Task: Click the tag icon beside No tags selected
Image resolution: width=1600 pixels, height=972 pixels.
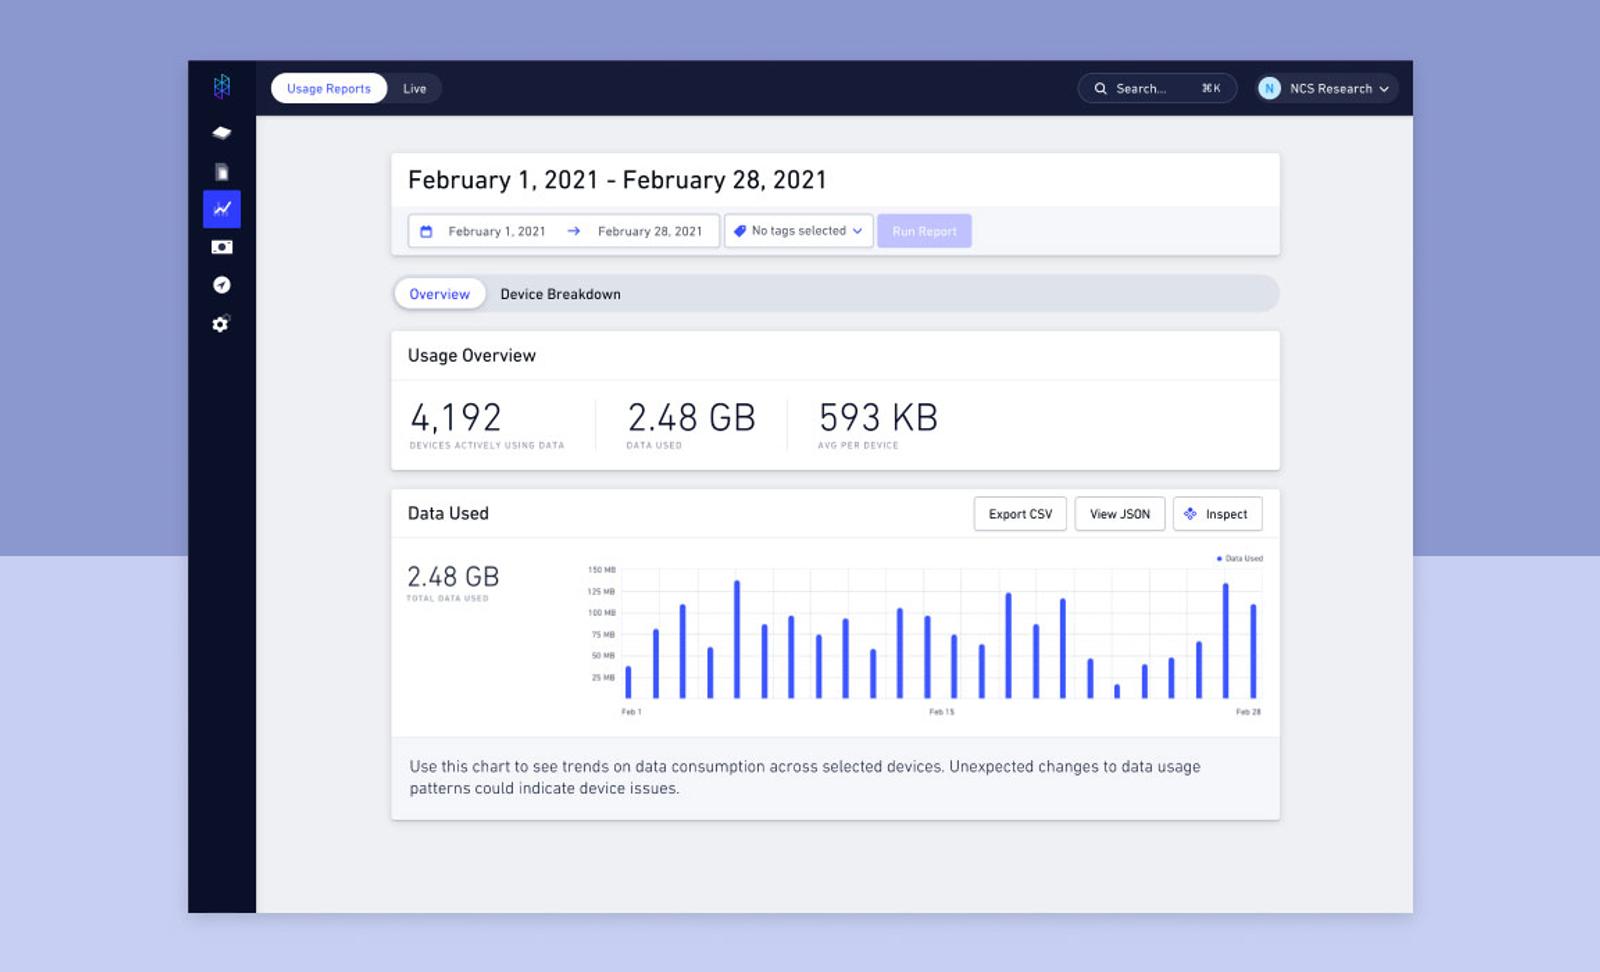Action: (x=740, y=231)
